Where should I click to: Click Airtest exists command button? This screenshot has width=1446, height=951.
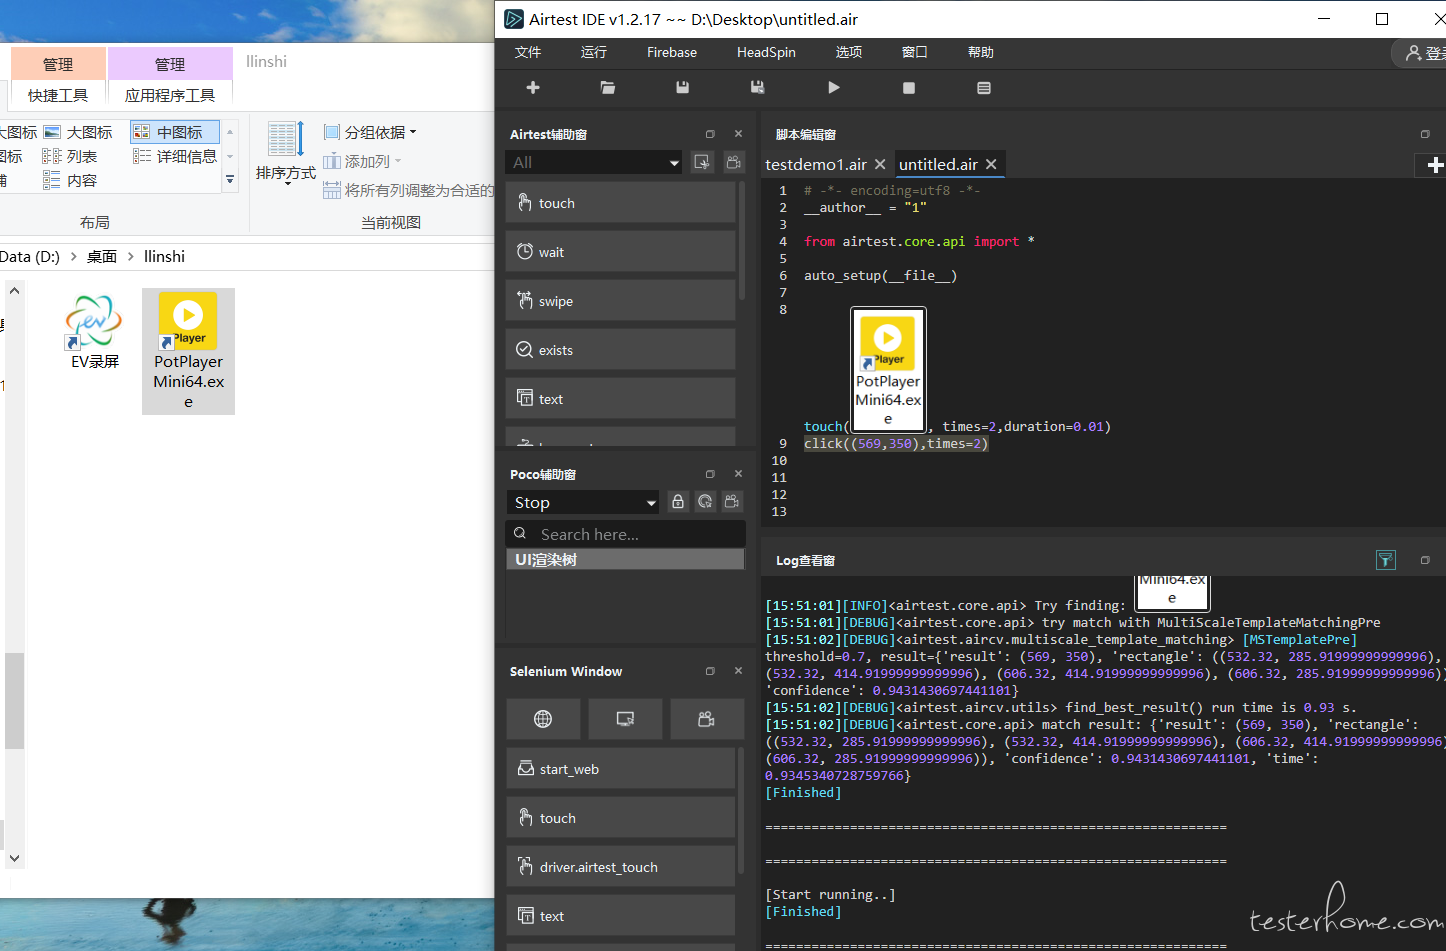point(621,350)
